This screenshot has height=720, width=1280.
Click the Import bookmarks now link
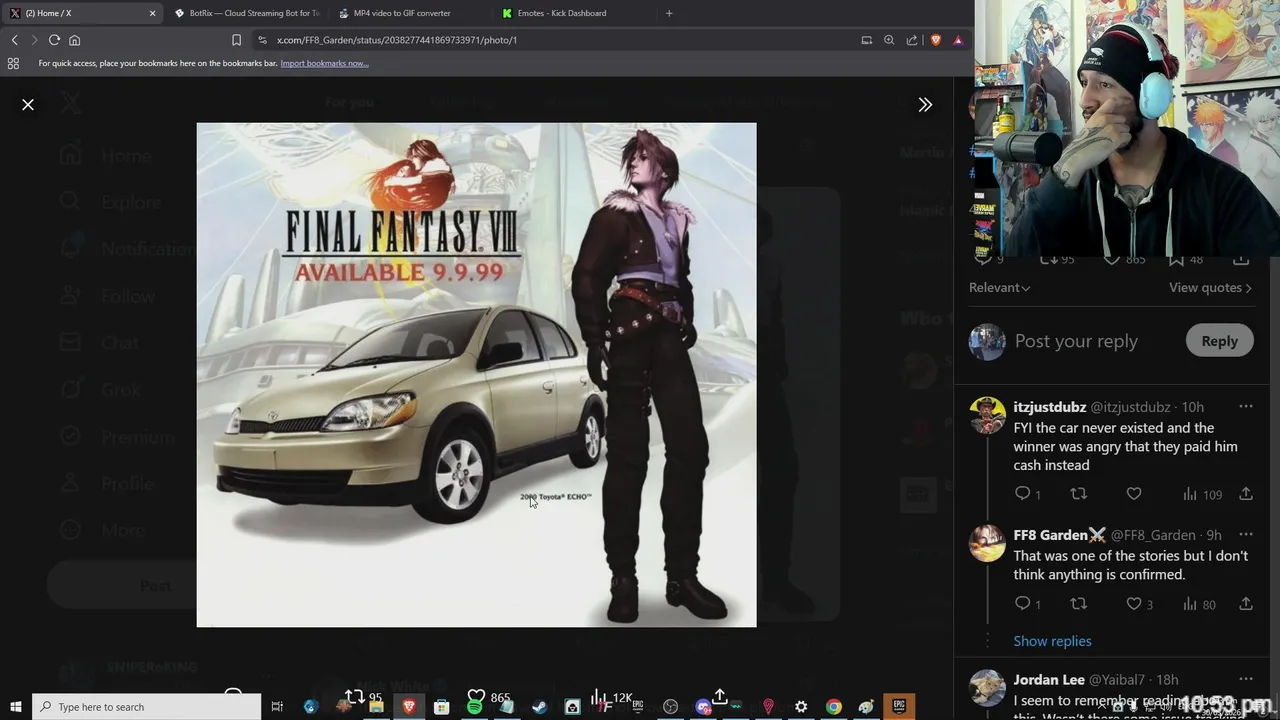(324, 63)
